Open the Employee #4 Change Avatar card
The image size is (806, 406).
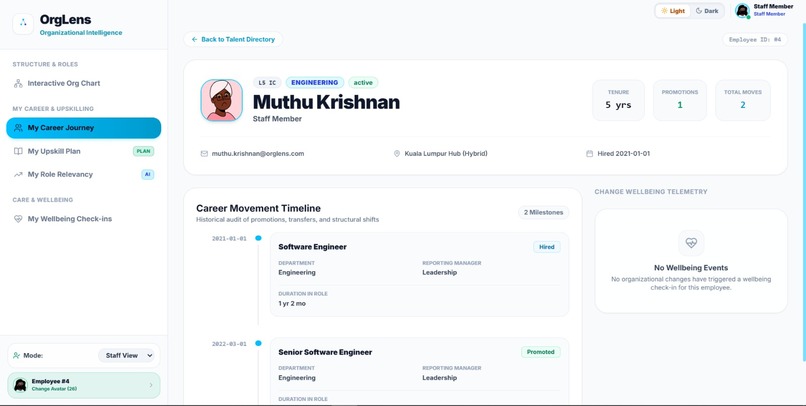coord(84,385)
